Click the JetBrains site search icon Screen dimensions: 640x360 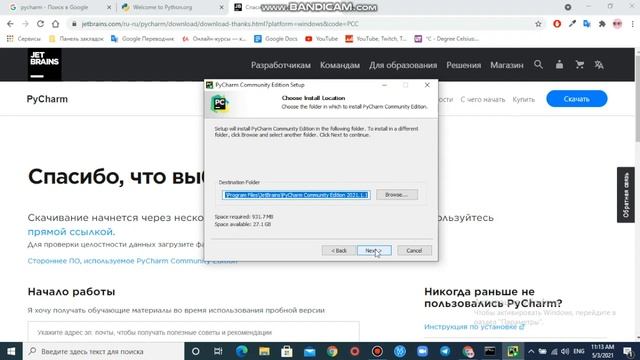[538, 64]
